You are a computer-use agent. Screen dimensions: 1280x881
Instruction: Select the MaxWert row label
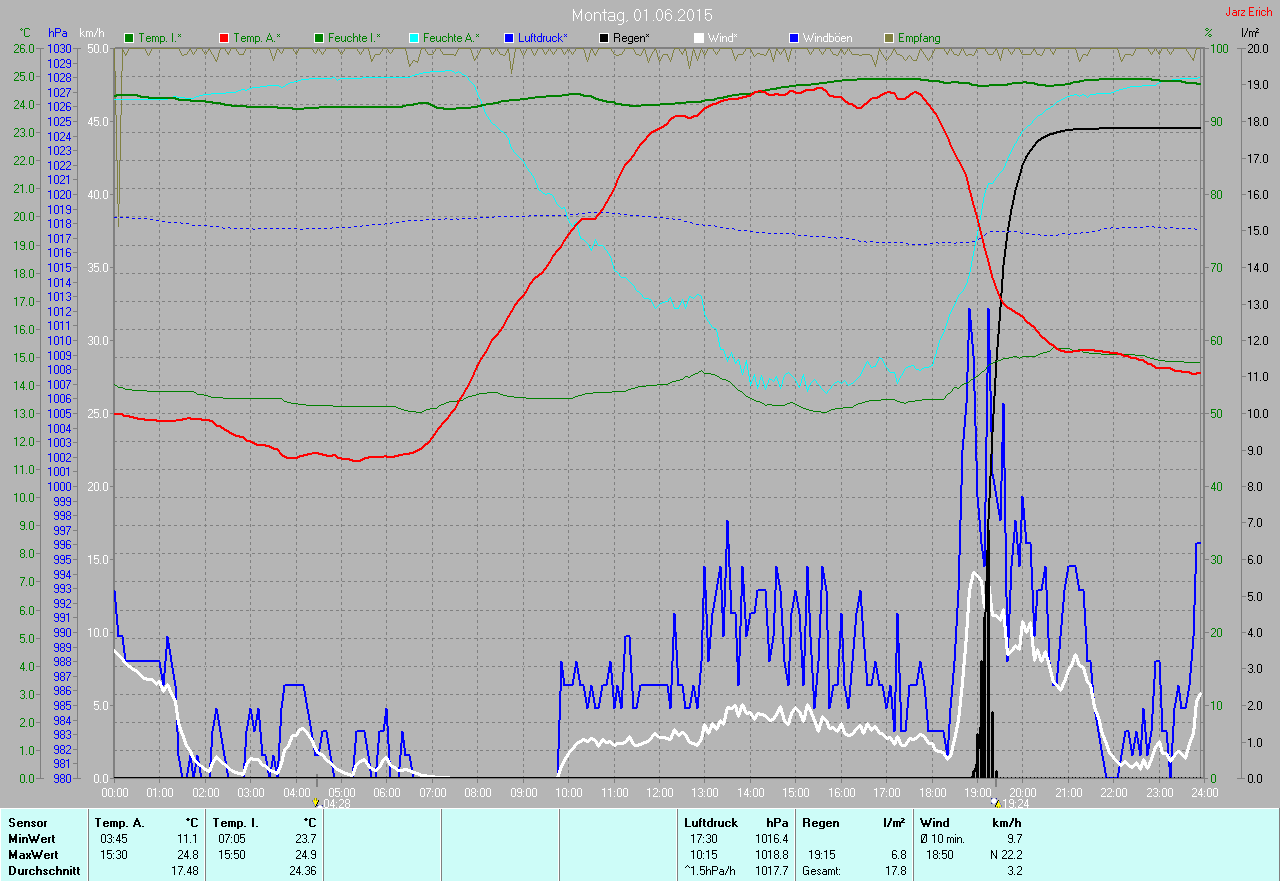(34, 855)
